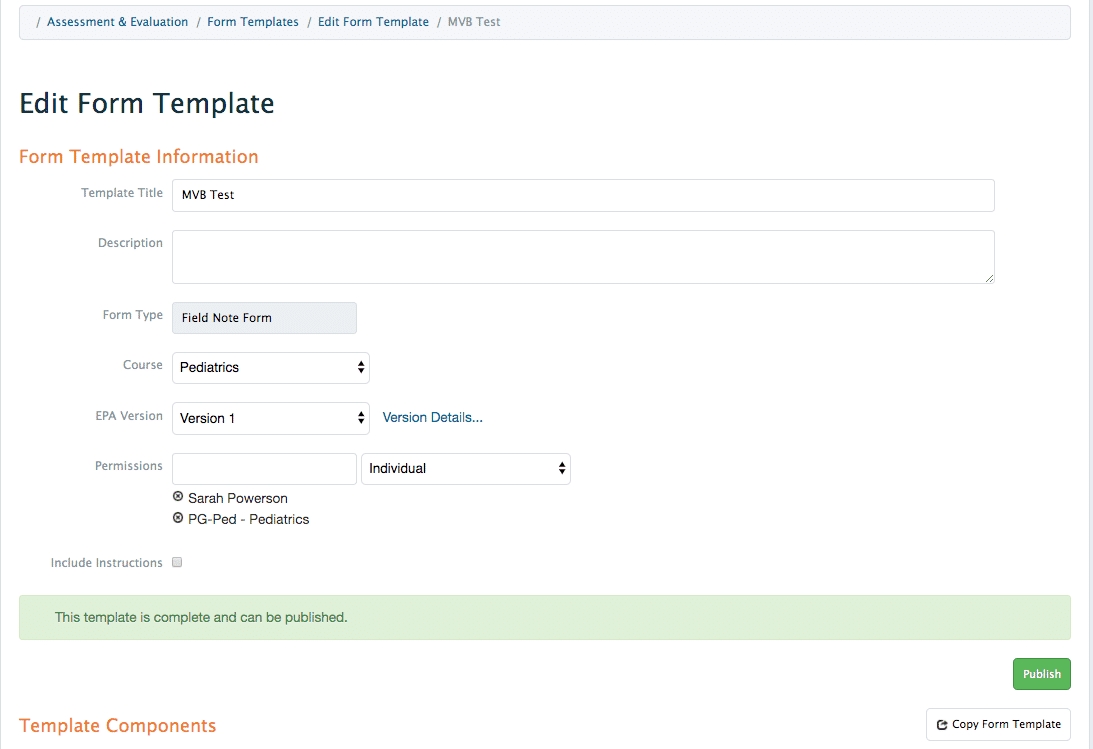Open the Course dropdown showing Pediatrics
Image resolution: width=1093 pixels, height=749 pixels.
(x=270, y=367)
